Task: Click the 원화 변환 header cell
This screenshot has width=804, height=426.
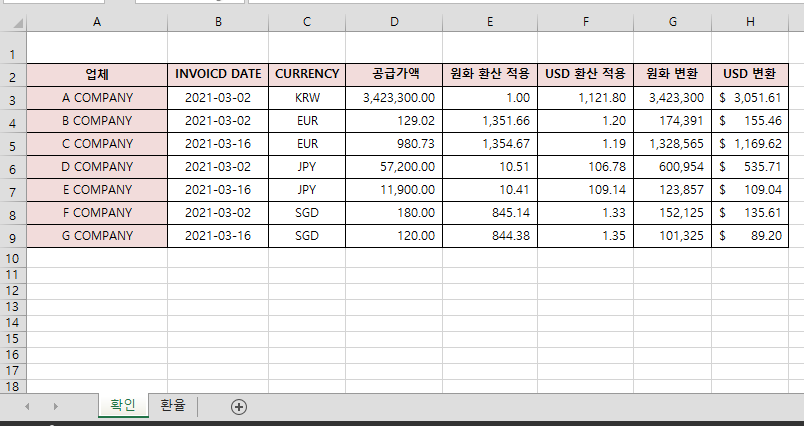Action: (672, 75)
